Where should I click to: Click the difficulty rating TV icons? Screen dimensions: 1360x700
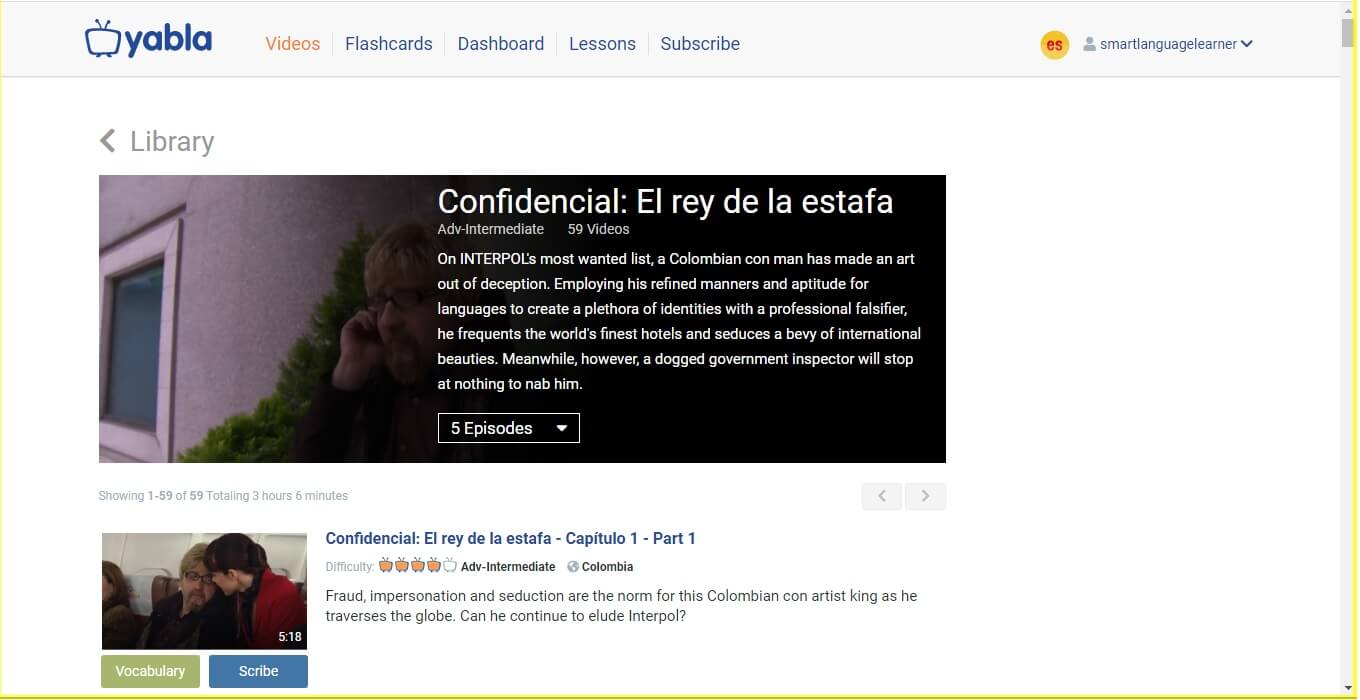click(x=417, y=566)
